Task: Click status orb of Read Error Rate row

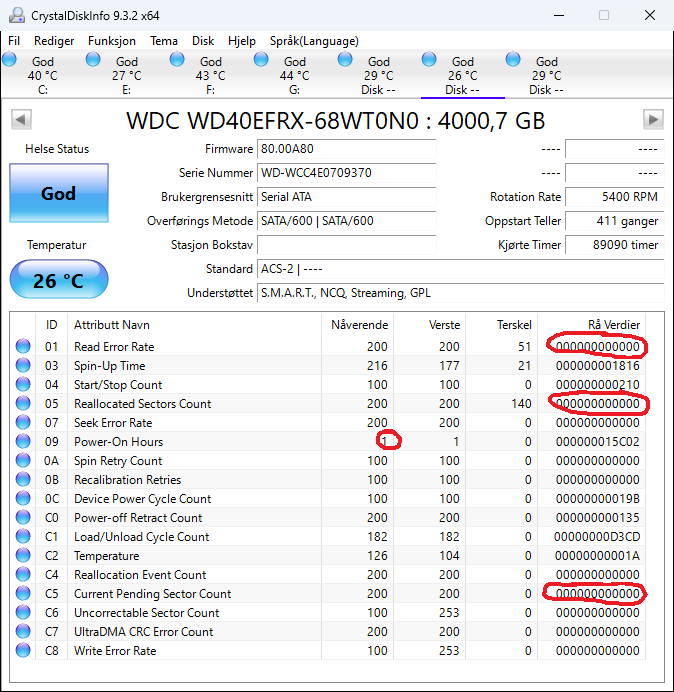Action: [x=23, y=346]
